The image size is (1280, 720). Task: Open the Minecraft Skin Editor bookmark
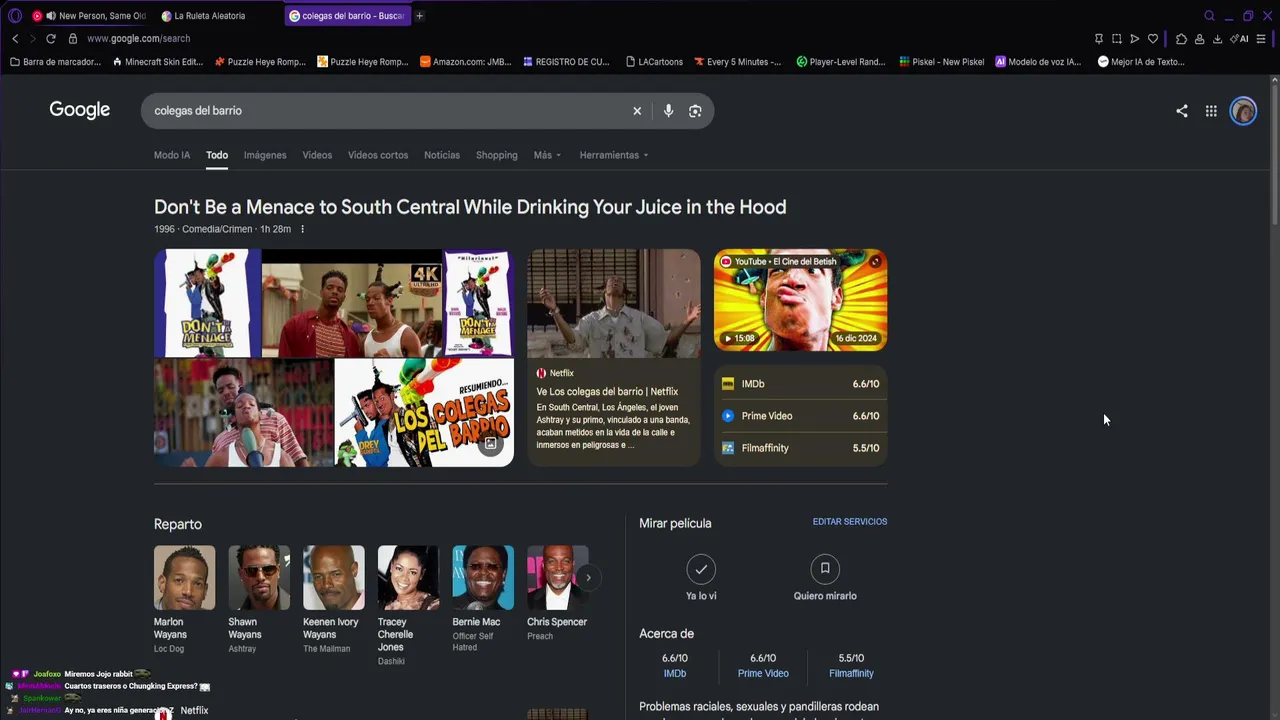[158, 62]
